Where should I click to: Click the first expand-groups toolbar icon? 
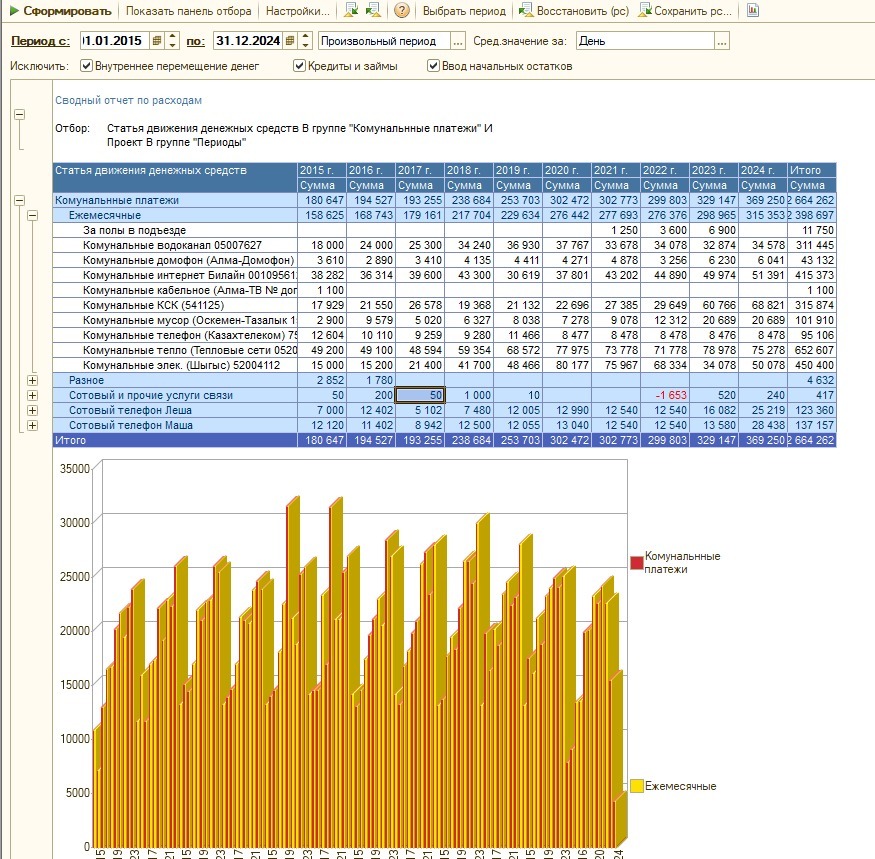tap(351, 12)
